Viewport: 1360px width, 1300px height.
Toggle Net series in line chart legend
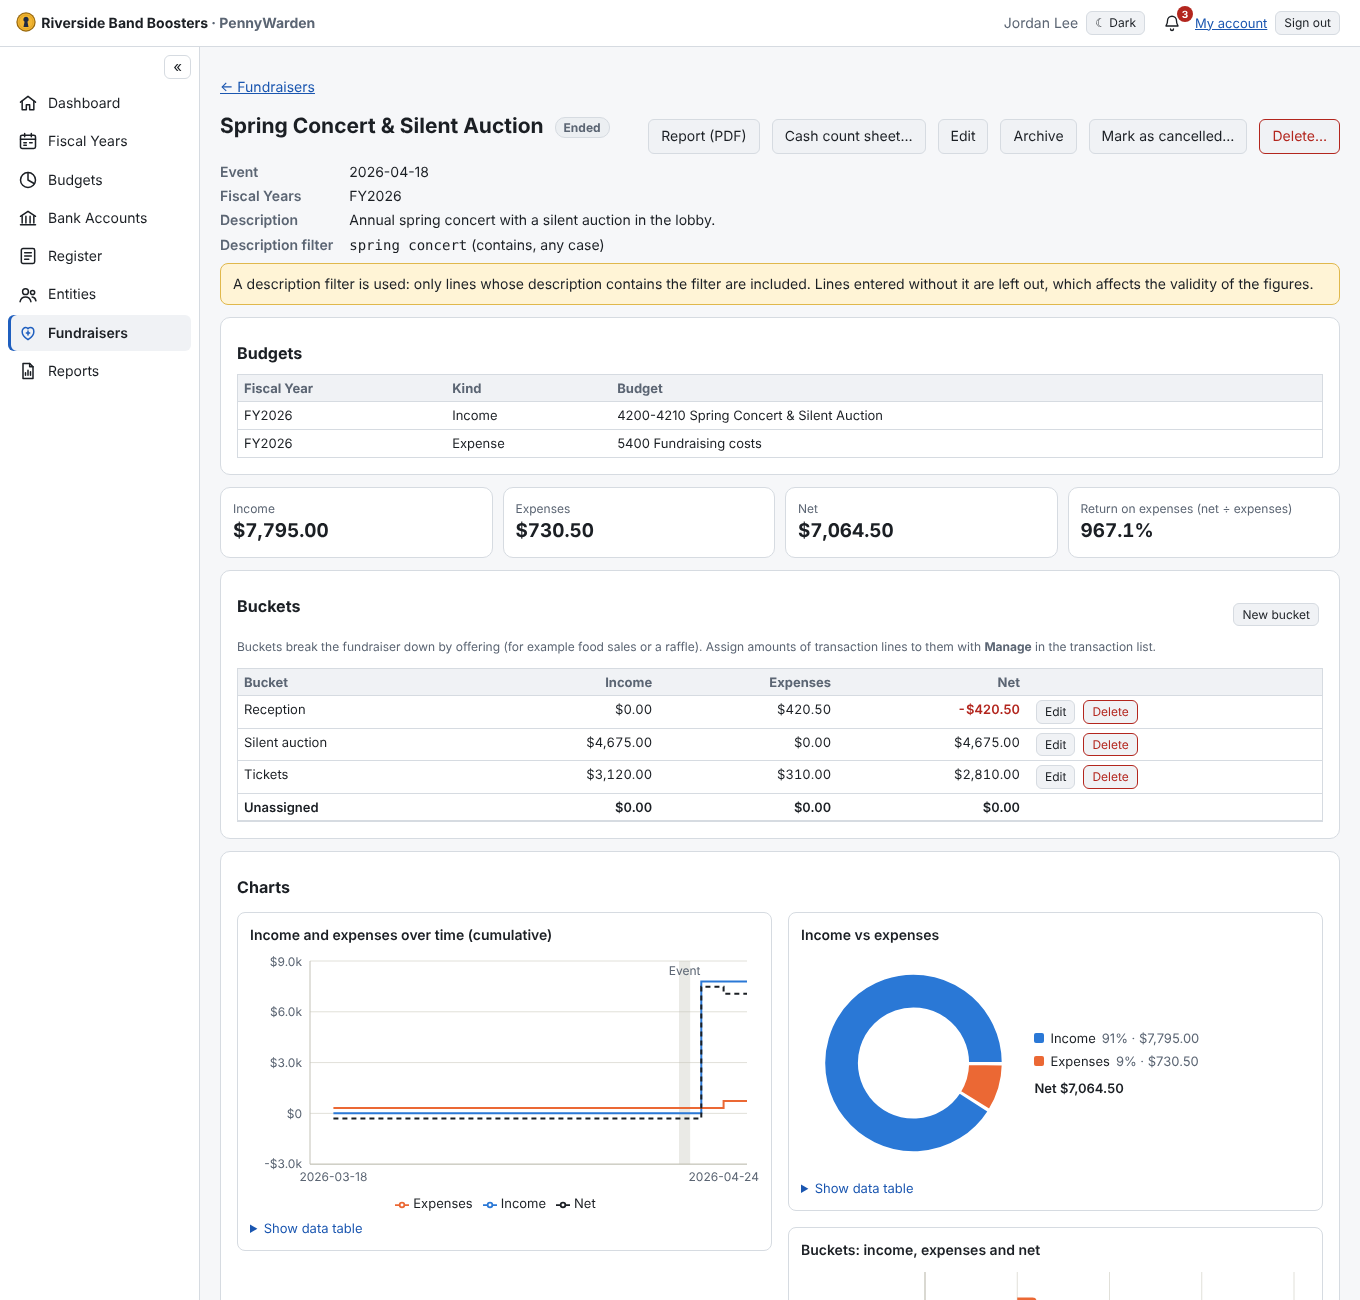coord(576,1204)
